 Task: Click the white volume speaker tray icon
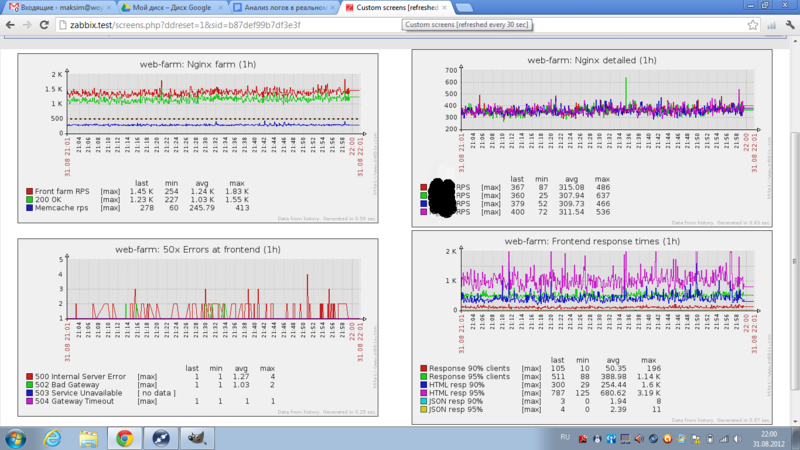click(x=738, y=439)
